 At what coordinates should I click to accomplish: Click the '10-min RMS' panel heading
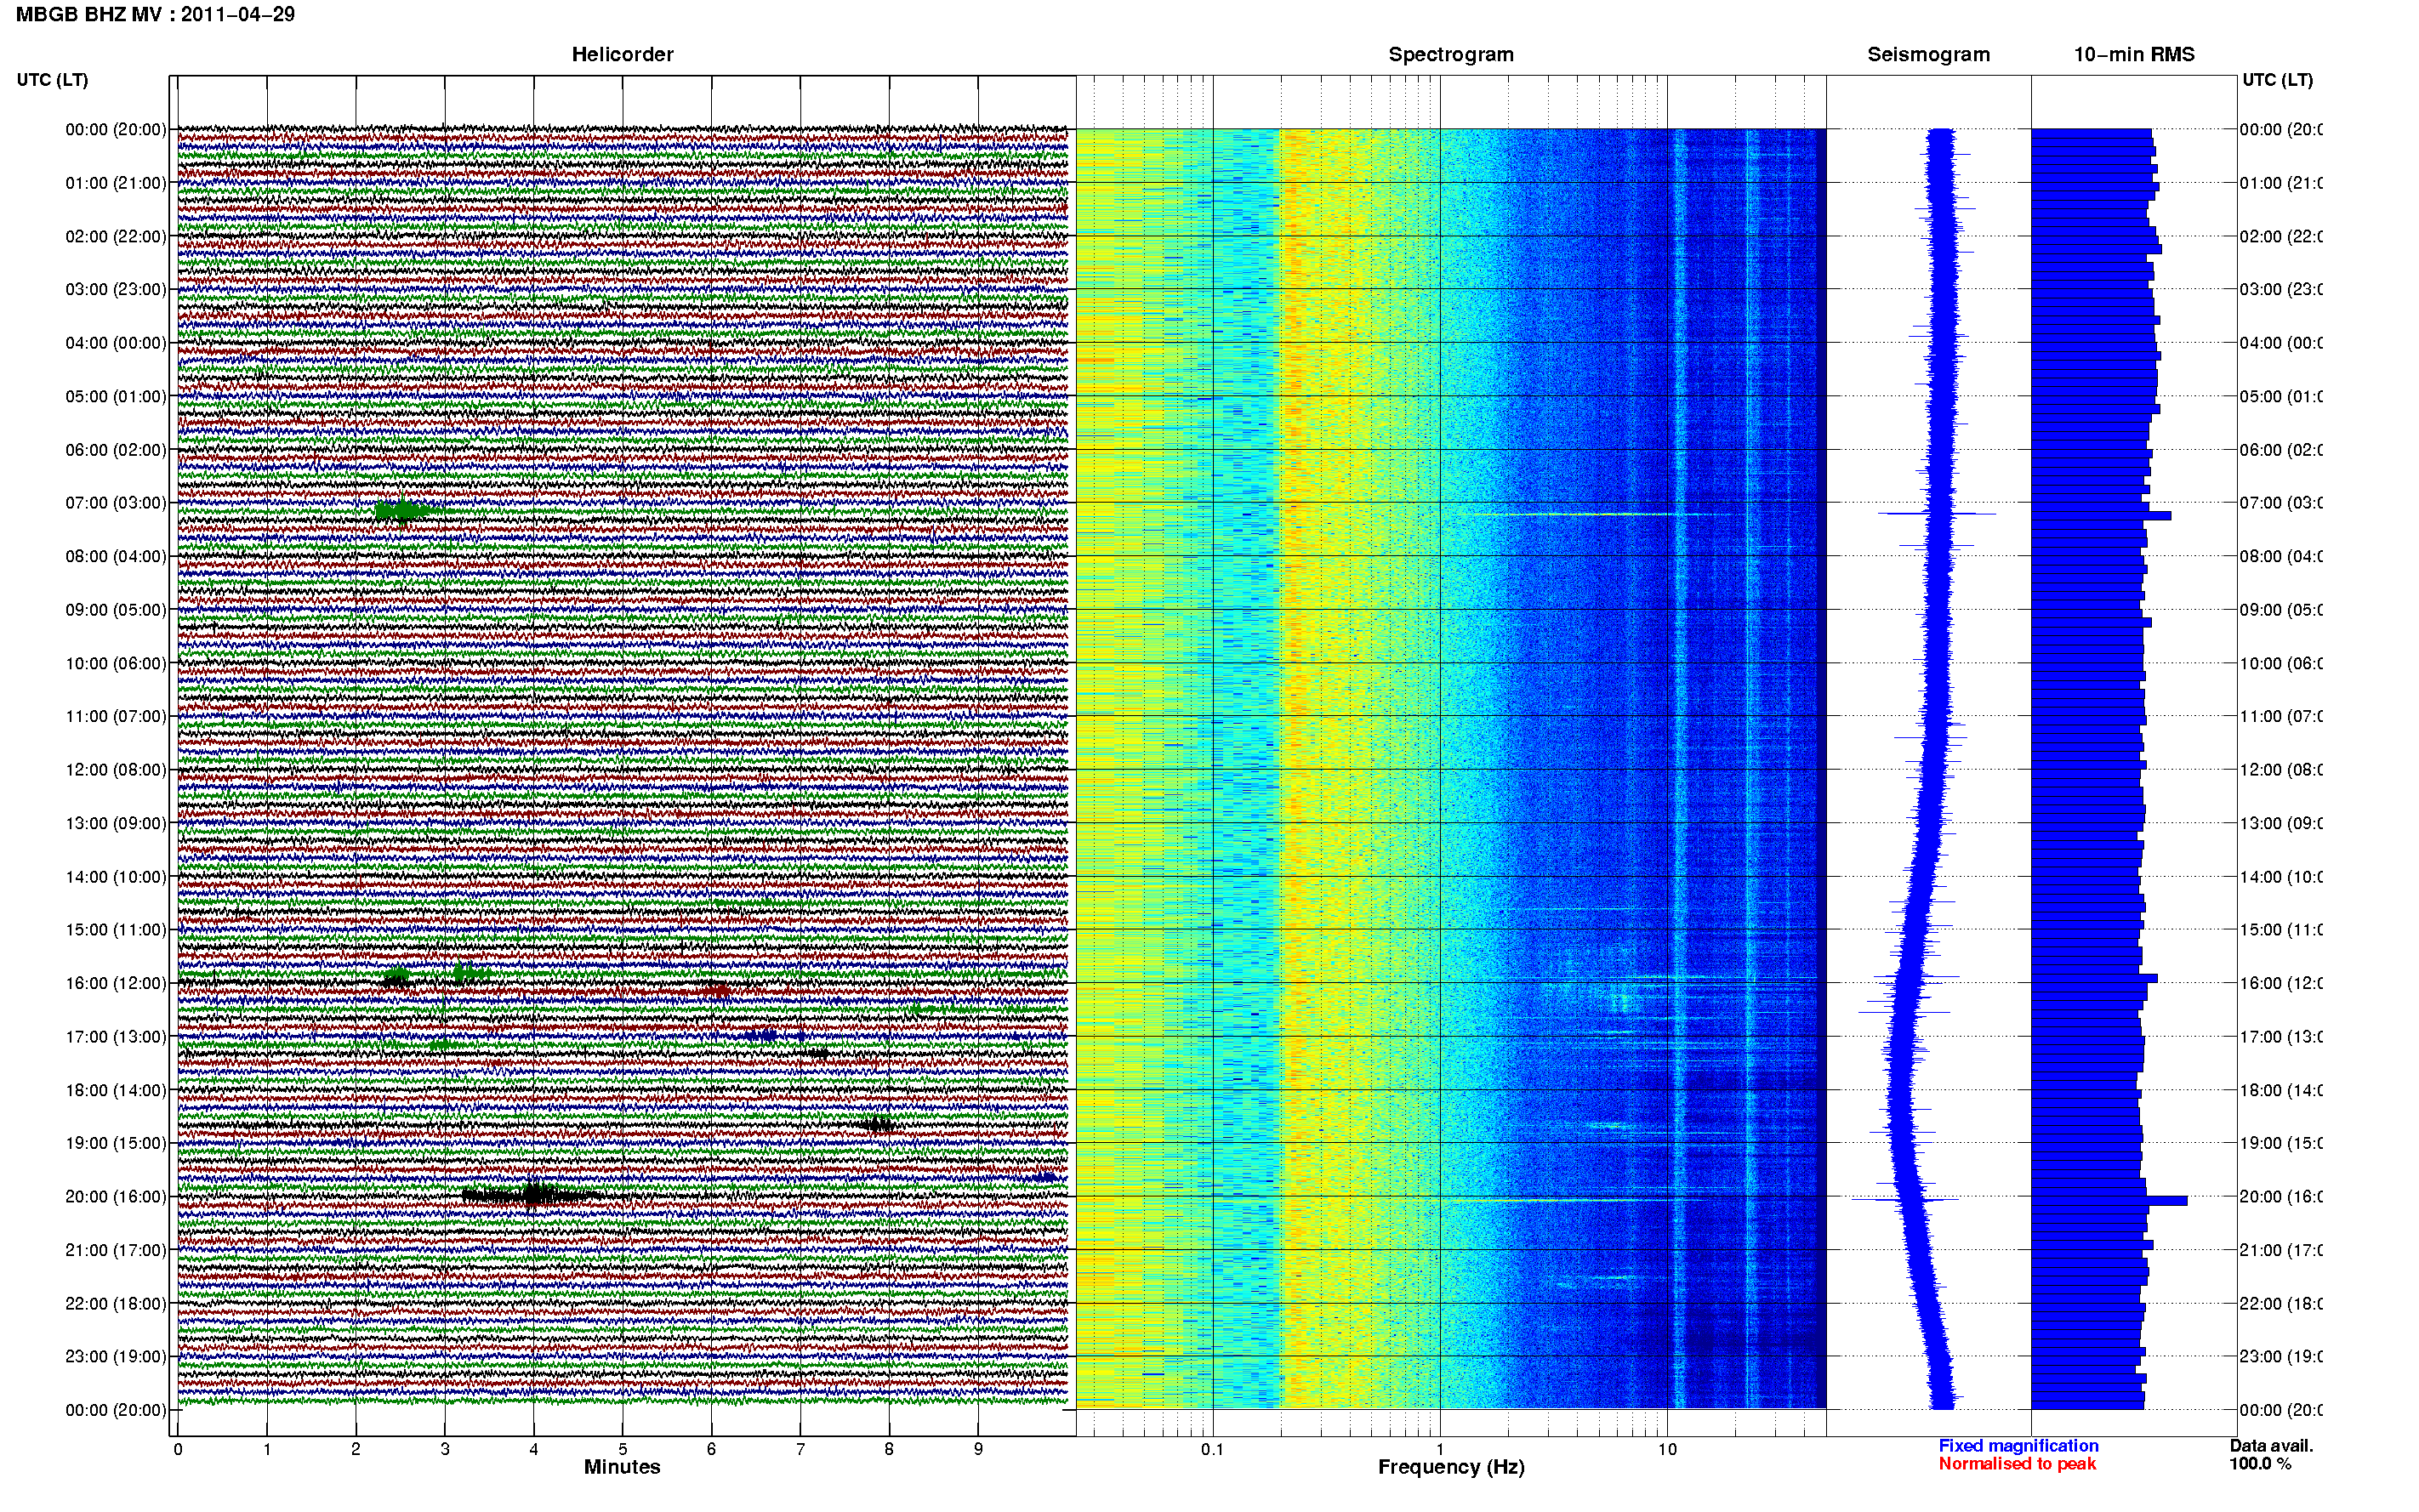click(x=2134, y=54)
